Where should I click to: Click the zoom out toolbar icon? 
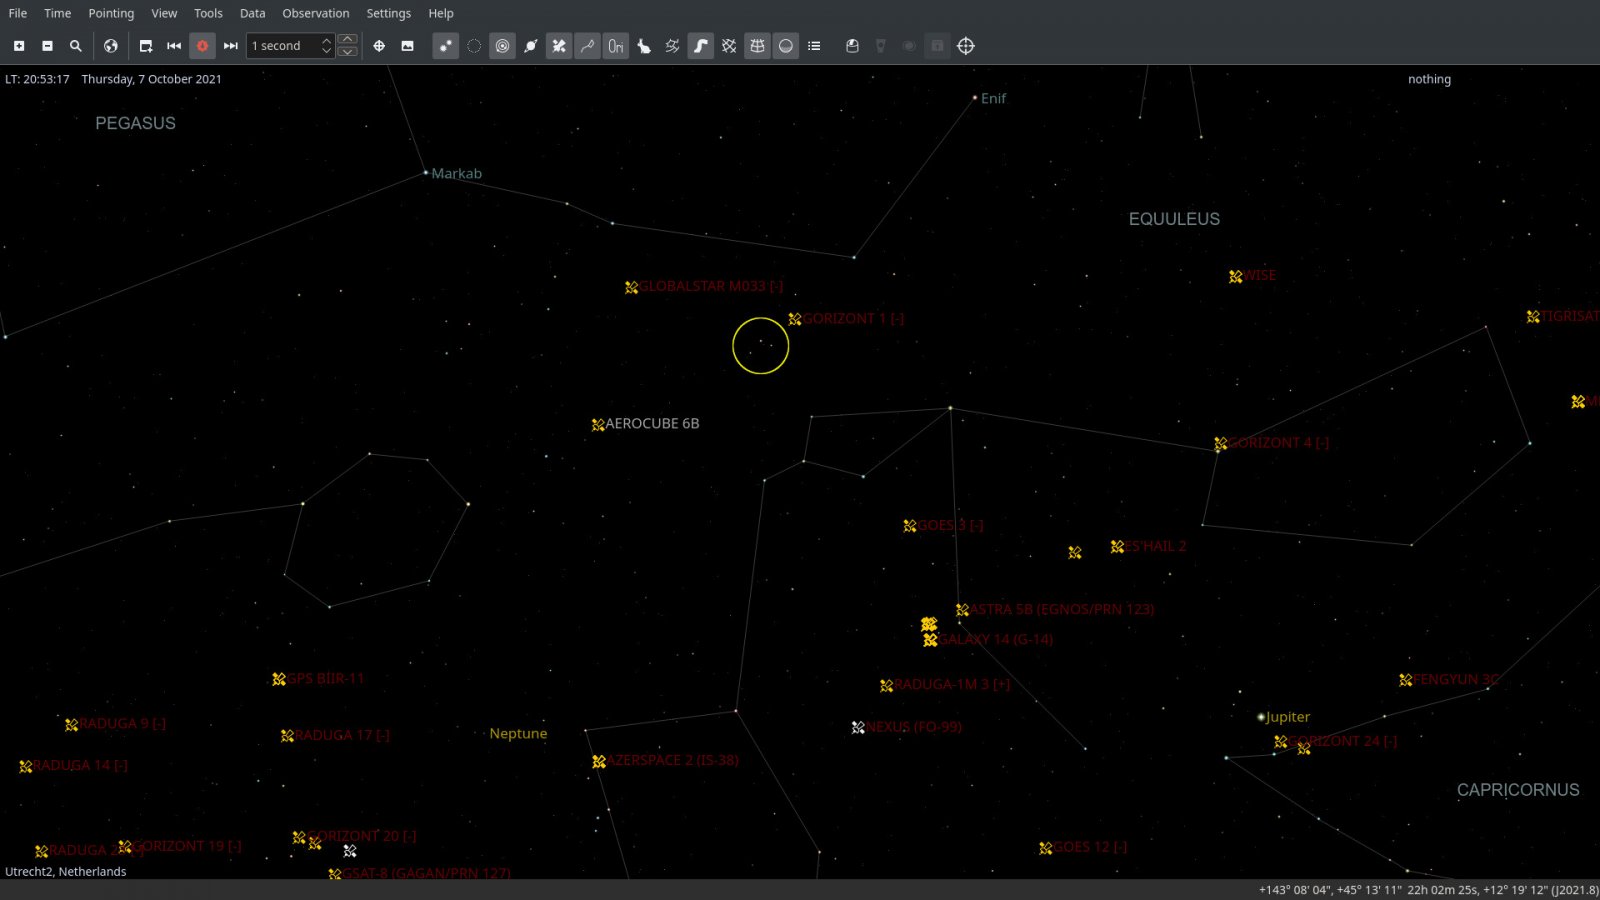[x=47, y=46]
